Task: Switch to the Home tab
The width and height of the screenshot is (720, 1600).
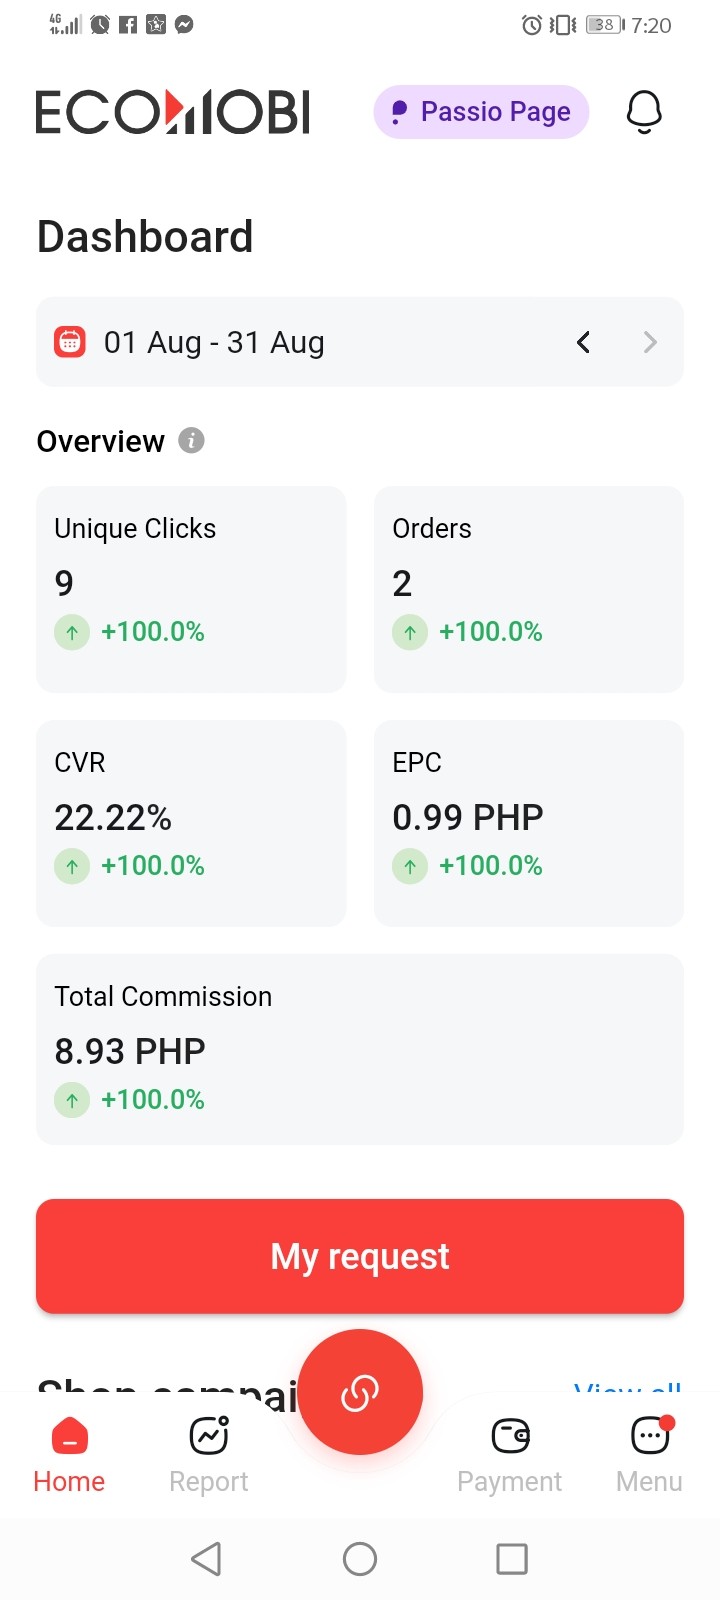Action: tap(69, 1455)
